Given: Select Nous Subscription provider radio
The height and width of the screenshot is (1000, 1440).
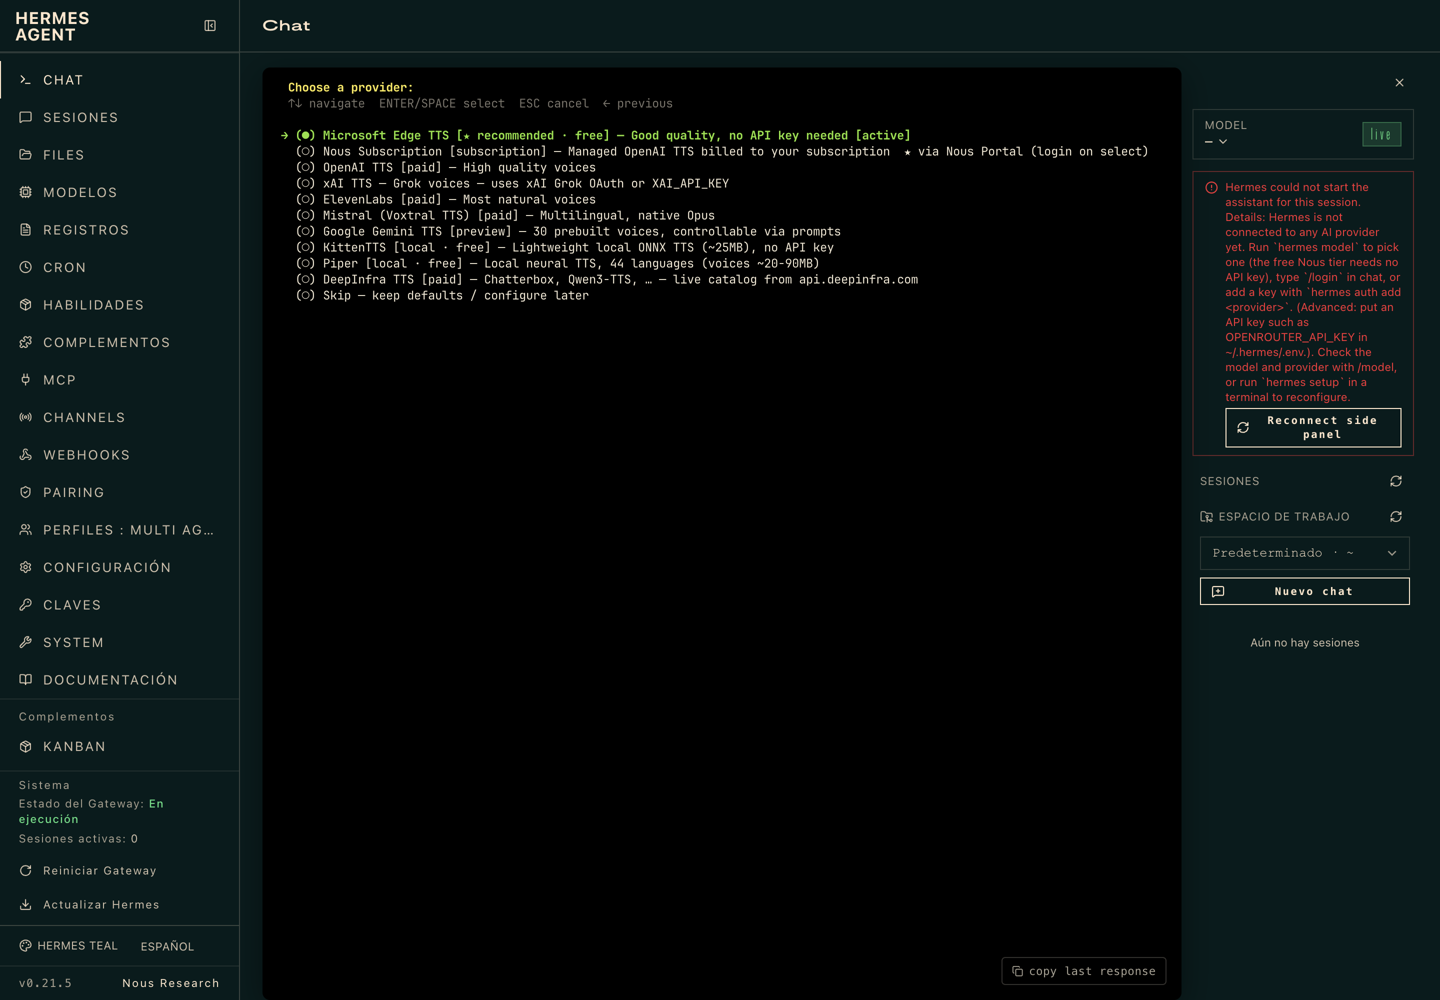Looking at the screenshot, I should click(306, 152).
